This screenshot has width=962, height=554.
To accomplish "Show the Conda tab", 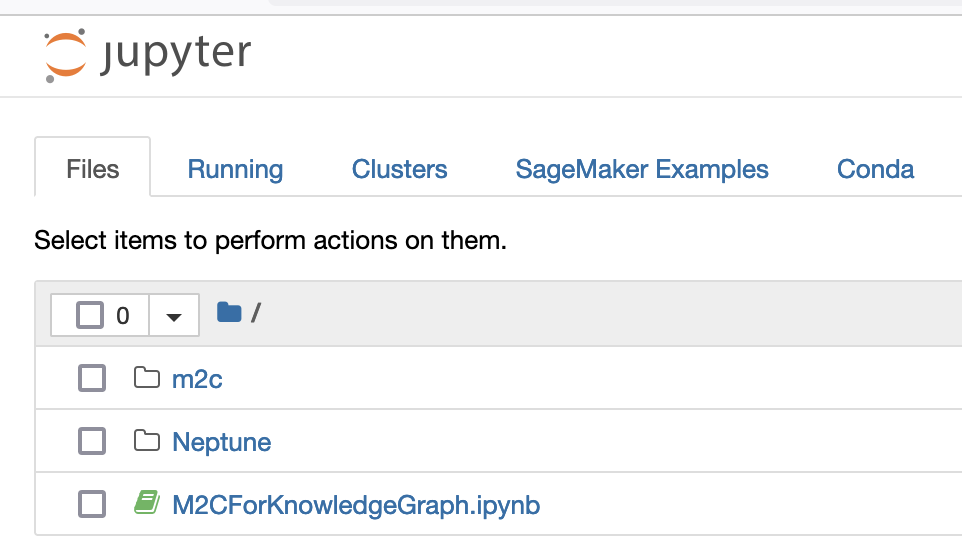I will (875, 169).
